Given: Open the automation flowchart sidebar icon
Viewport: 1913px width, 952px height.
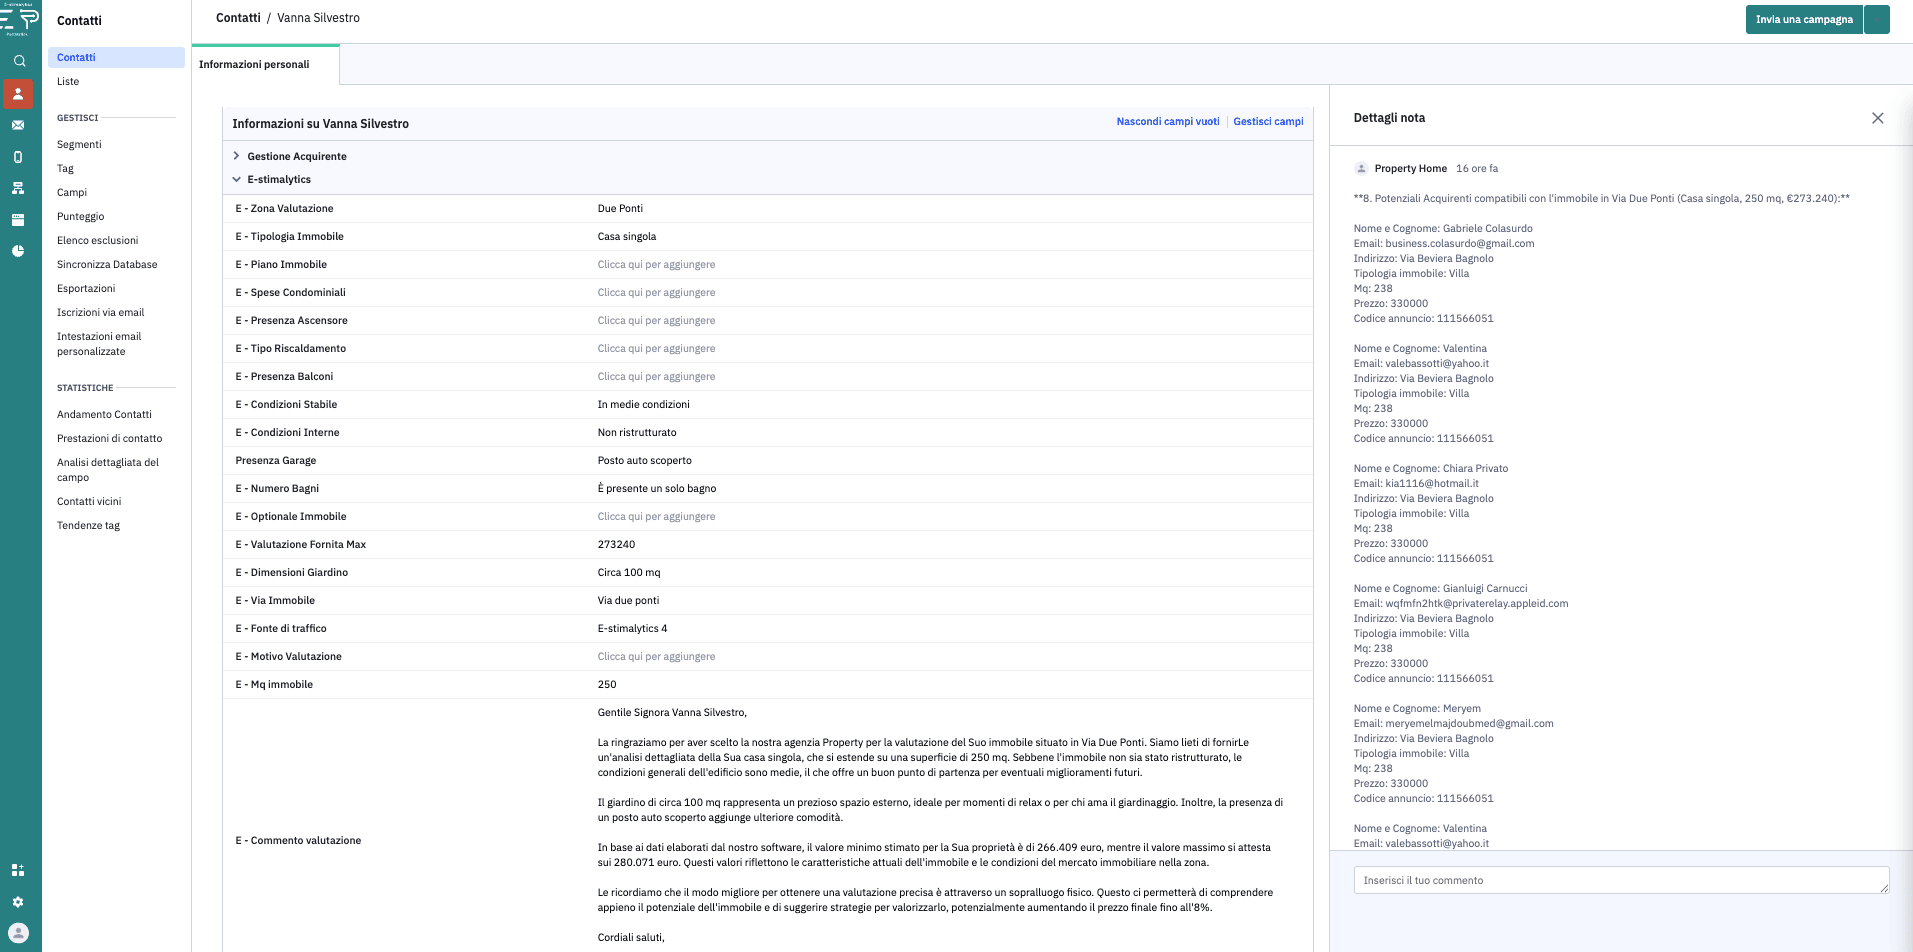Looking at the screenshot, I should (18, 188).
